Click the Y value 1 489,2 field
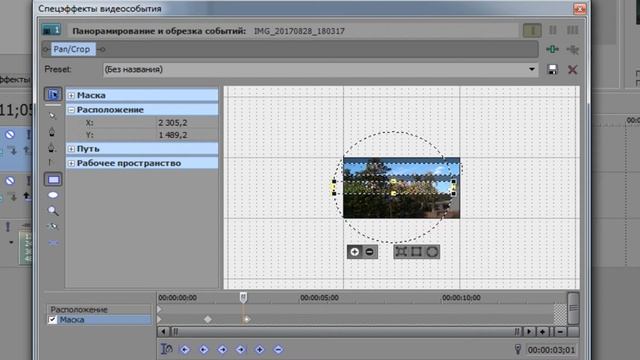 pos(187,135)
